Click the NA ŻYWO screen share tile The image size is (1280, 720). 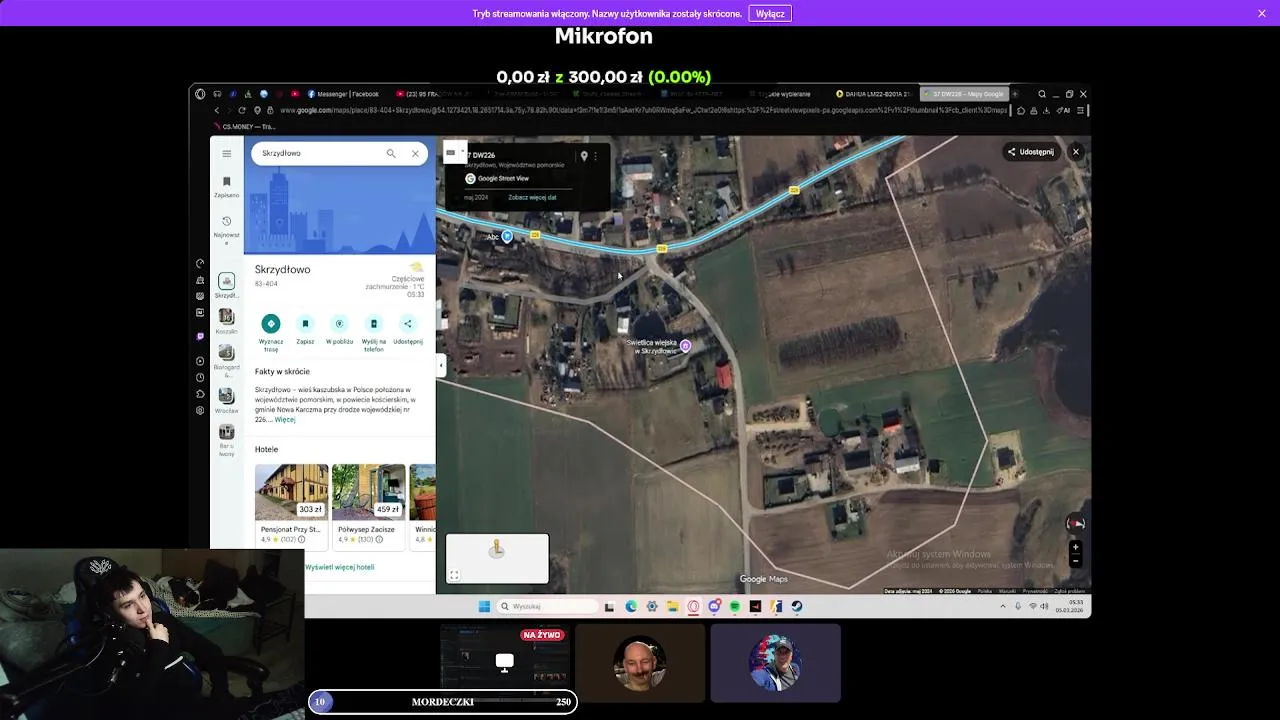coord(505,662)
